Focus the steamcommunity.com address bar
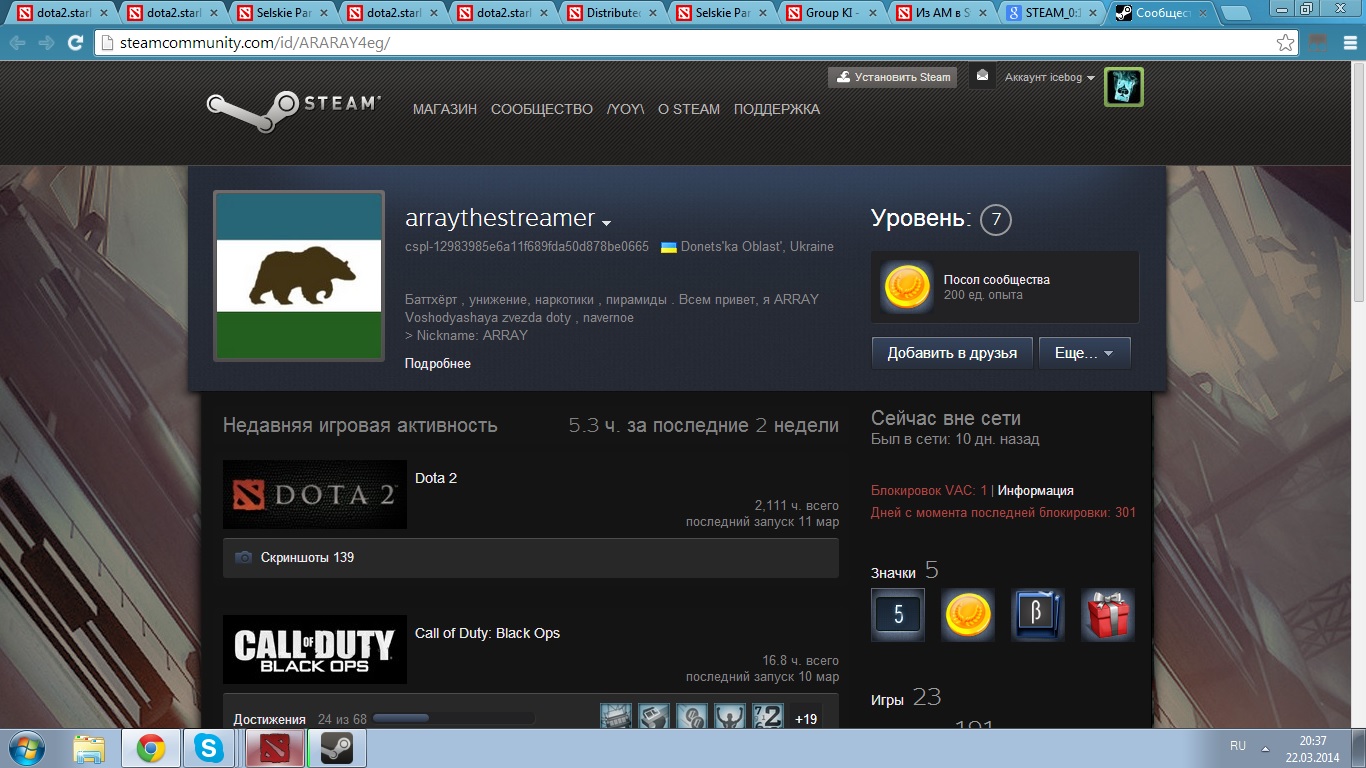 coord(685,43)
